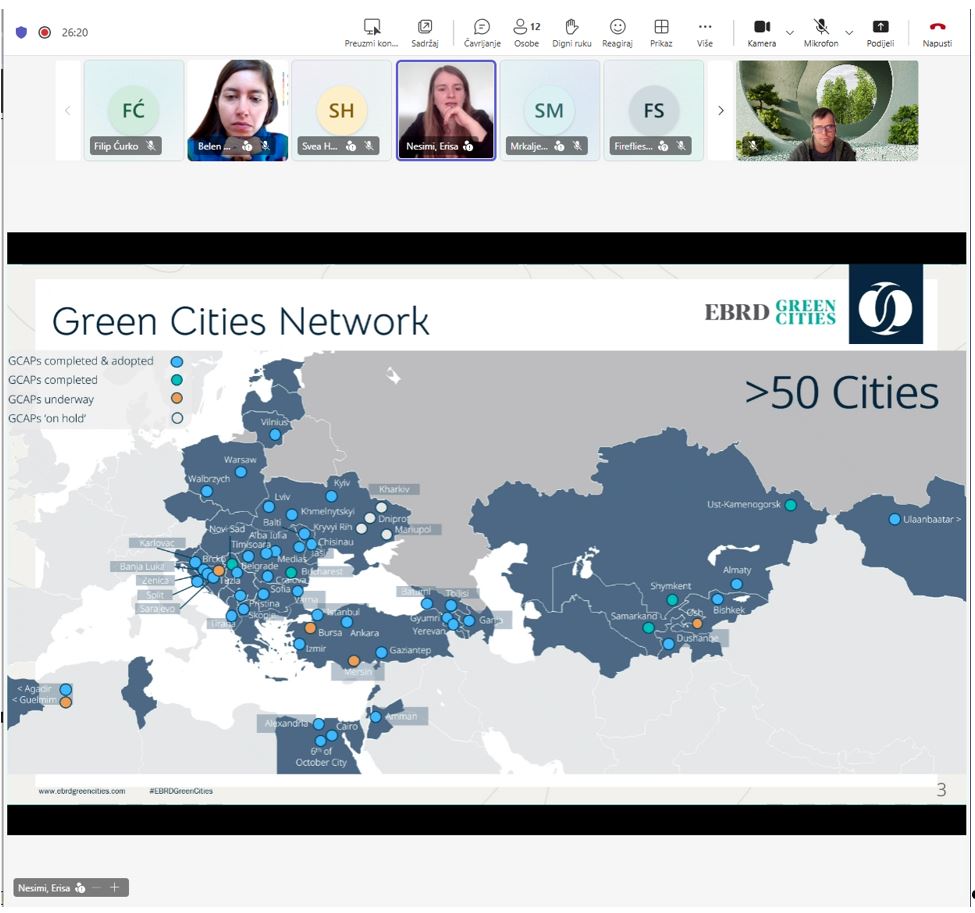Click the shield privacy icon
This screenshot has width=975, height=913.
point(21,32)
